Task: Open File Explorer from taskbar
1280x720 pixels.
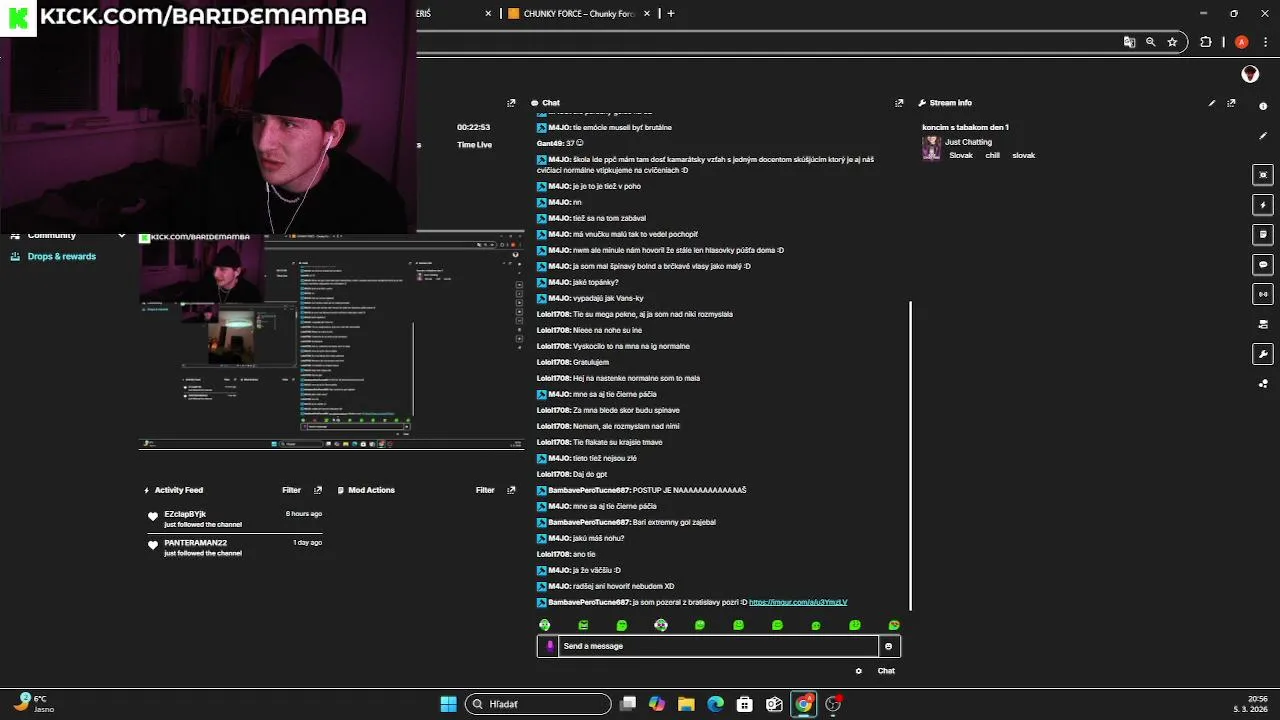Action: point(686,704)
